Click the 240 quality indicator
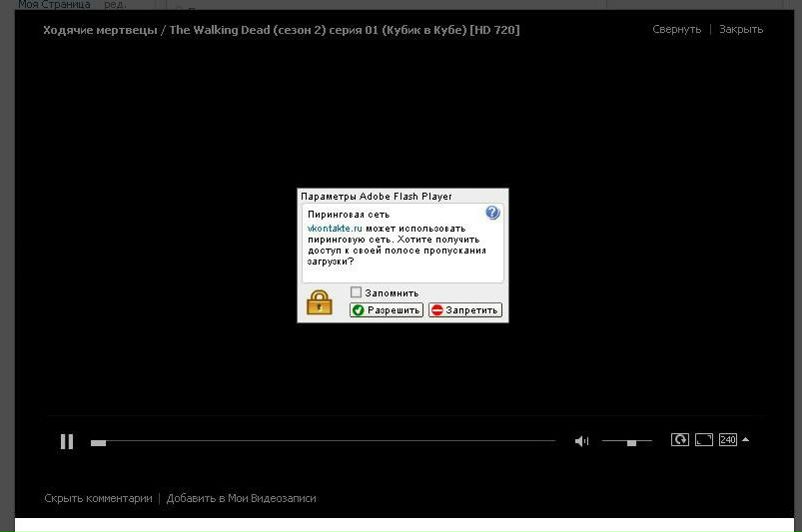This screenshot has width=802, height=532. [727, 440]
